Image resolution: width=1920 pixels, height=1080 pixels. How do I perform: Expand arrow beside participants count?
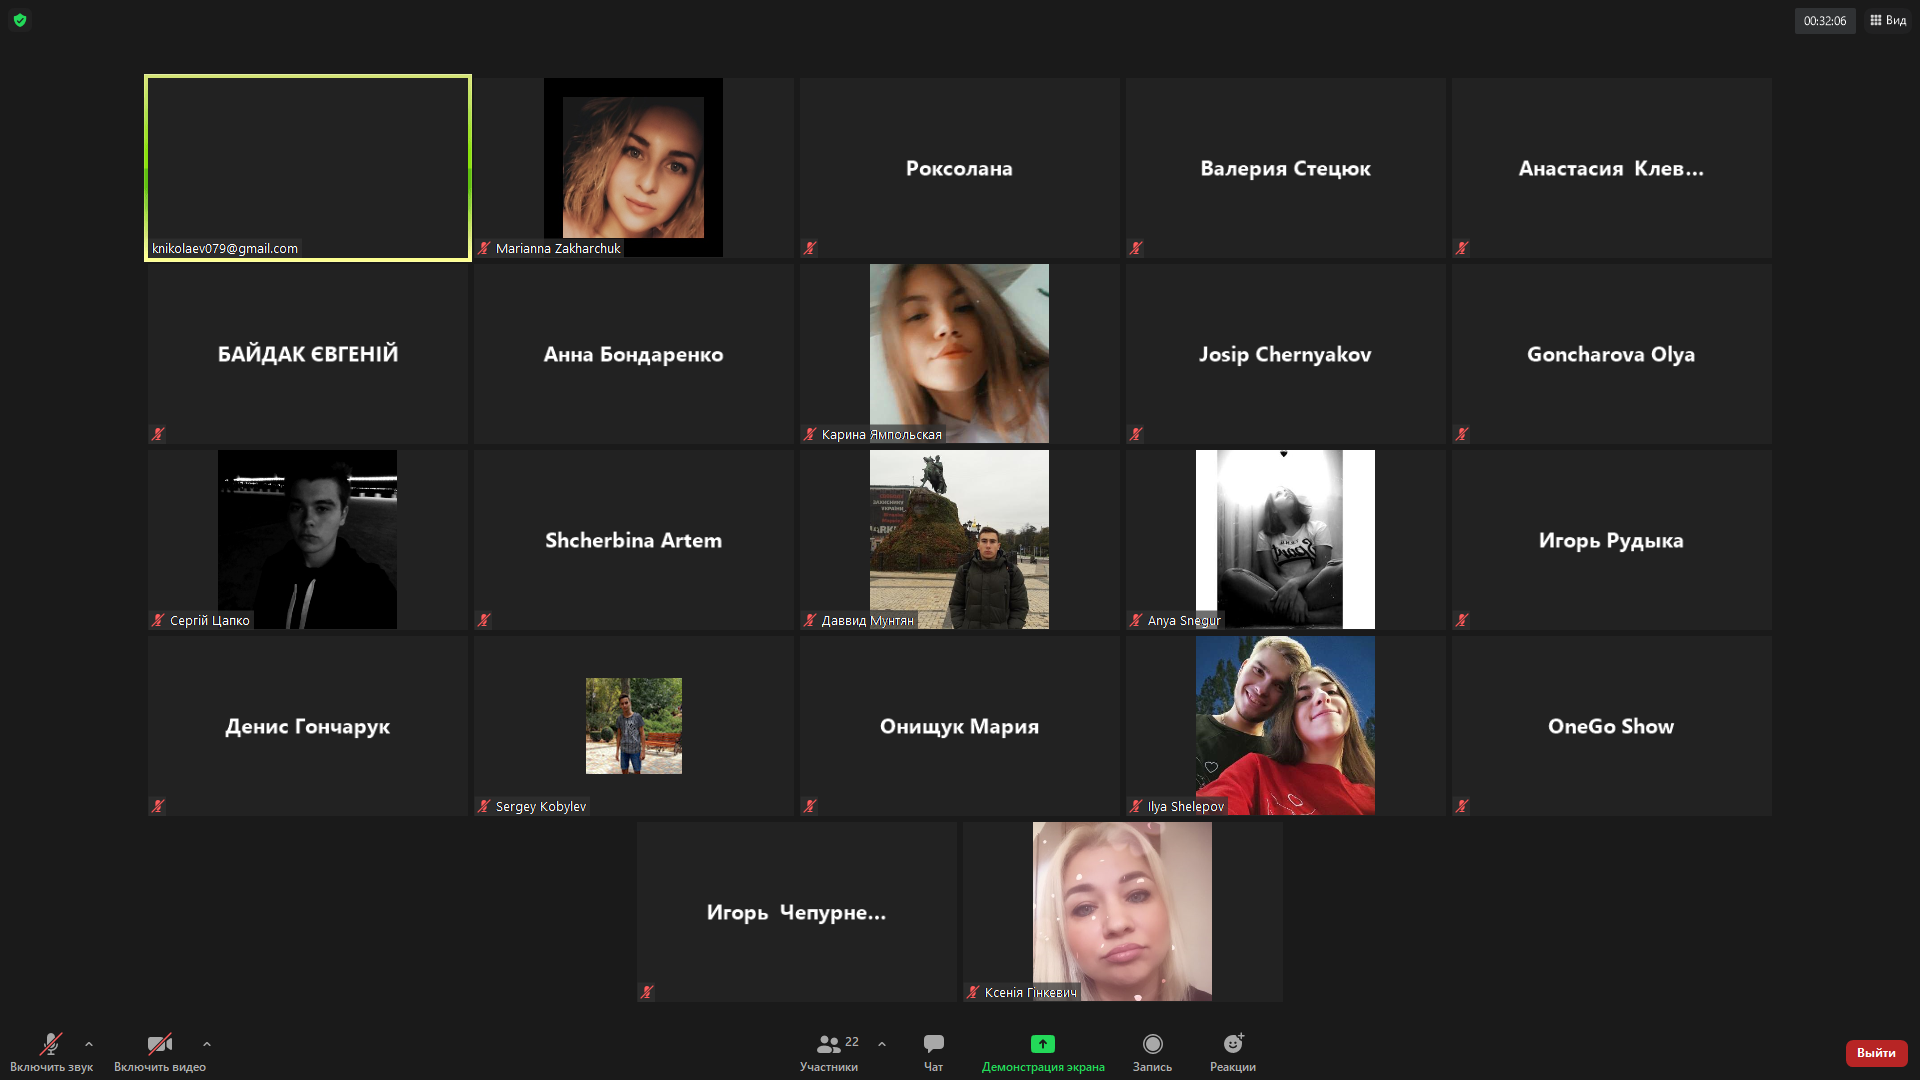click(882, 1044)
